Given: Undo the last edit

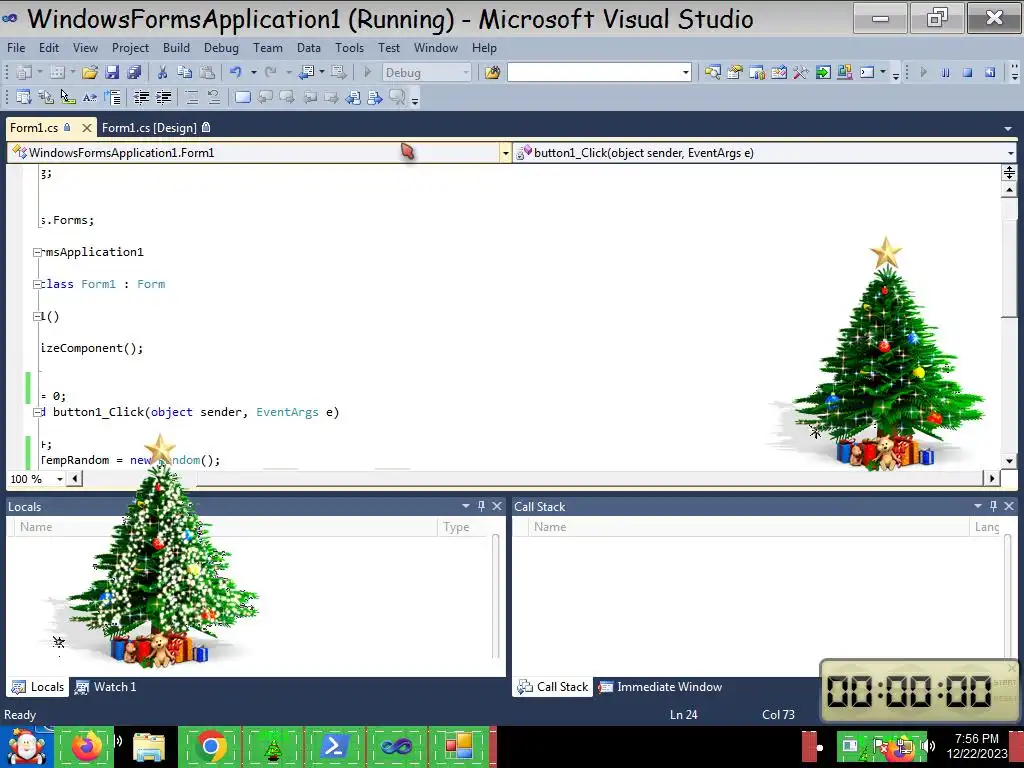Looking at the screenshot, I should click(x=236, y=72).
